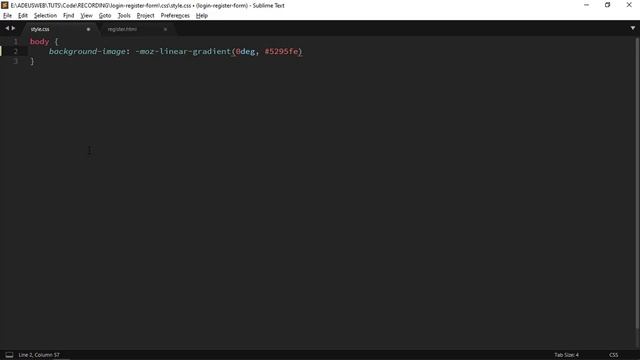Click the body selector text

[39, 42]
